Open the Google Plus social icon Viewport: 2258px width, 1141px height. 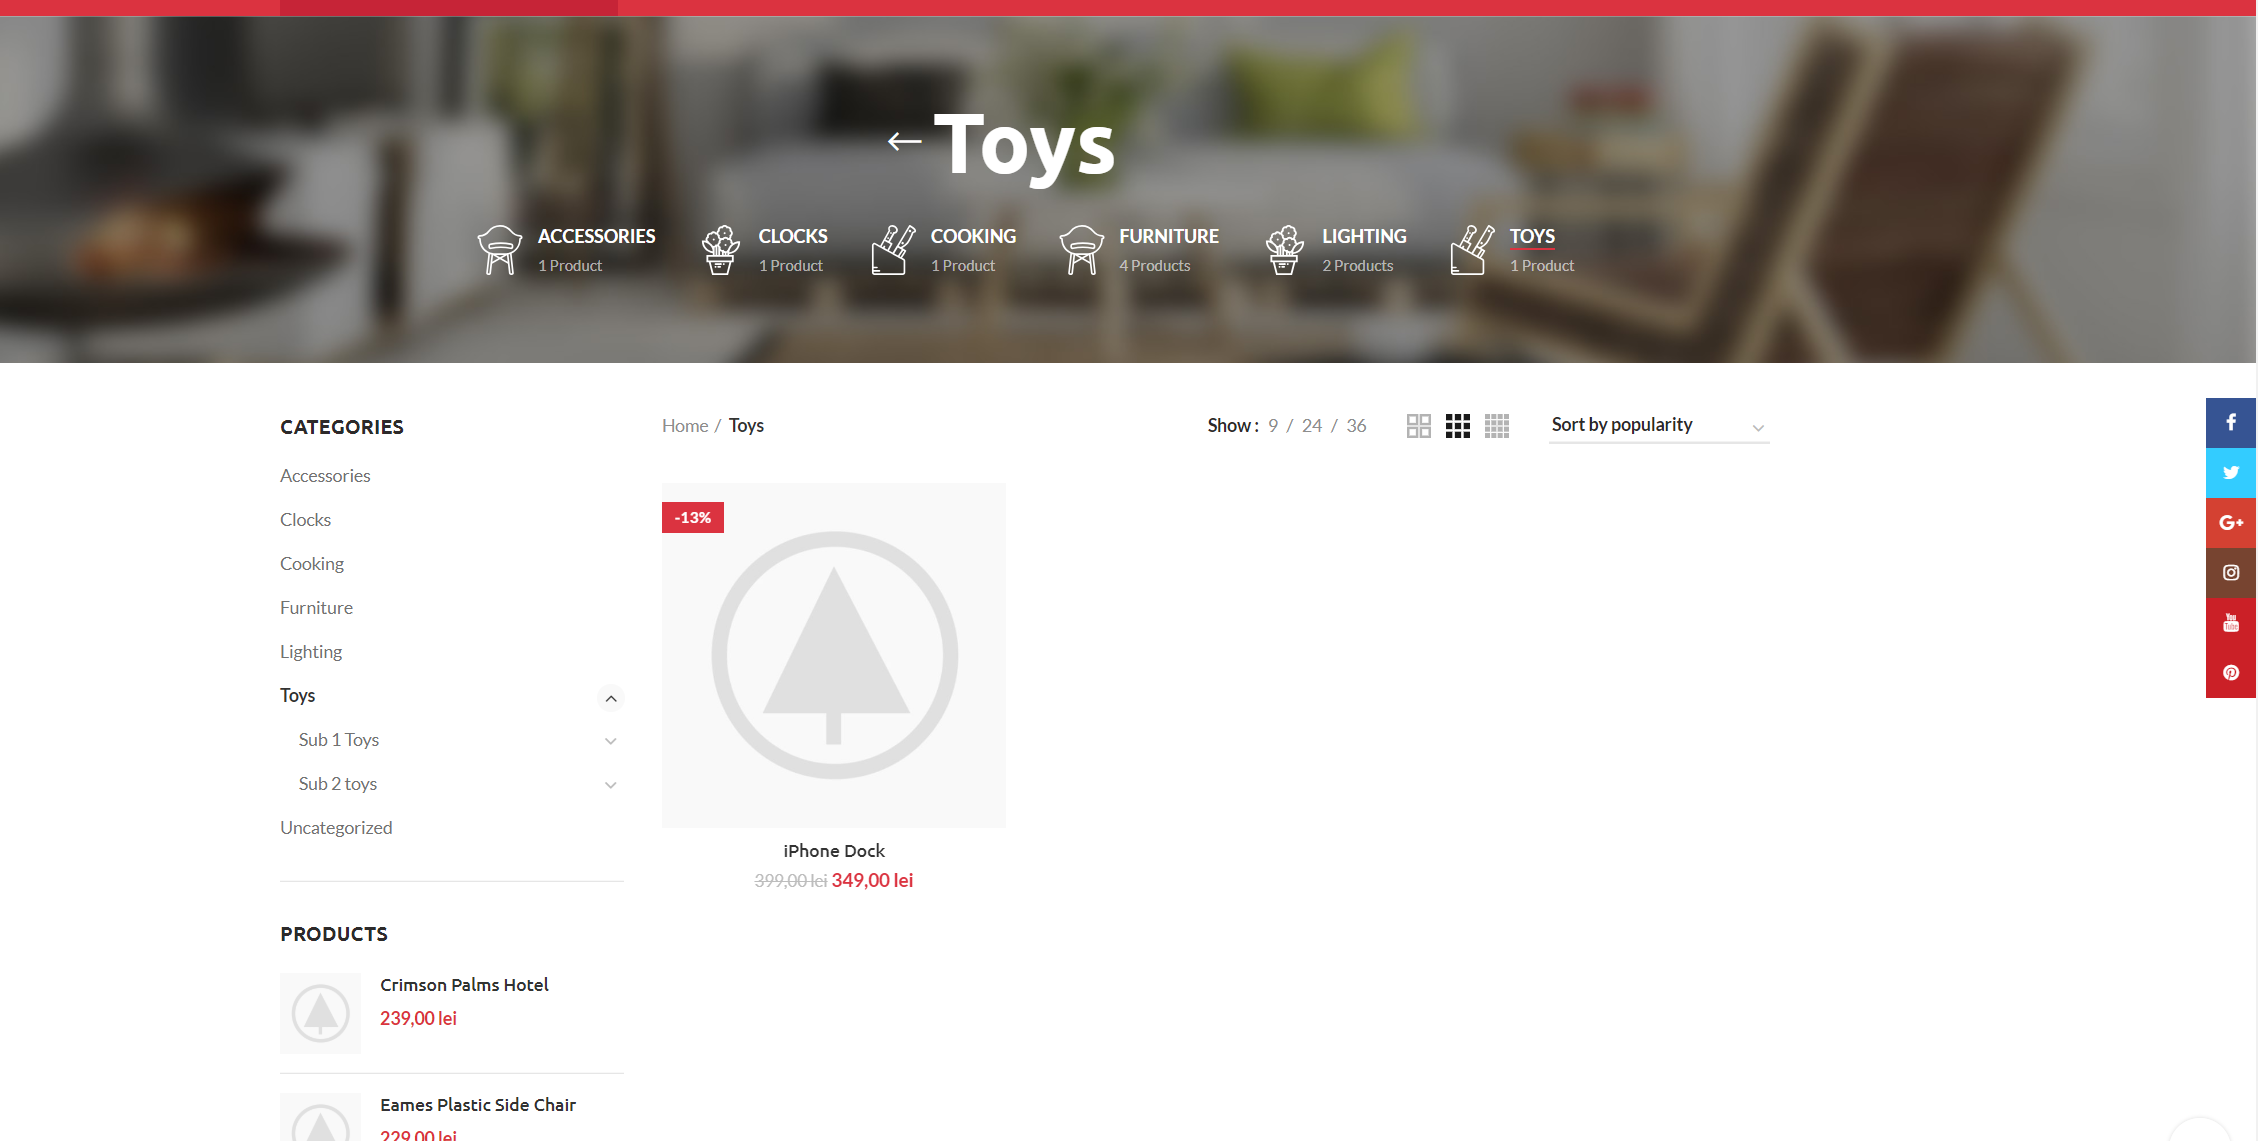[x=2230, y=523]
